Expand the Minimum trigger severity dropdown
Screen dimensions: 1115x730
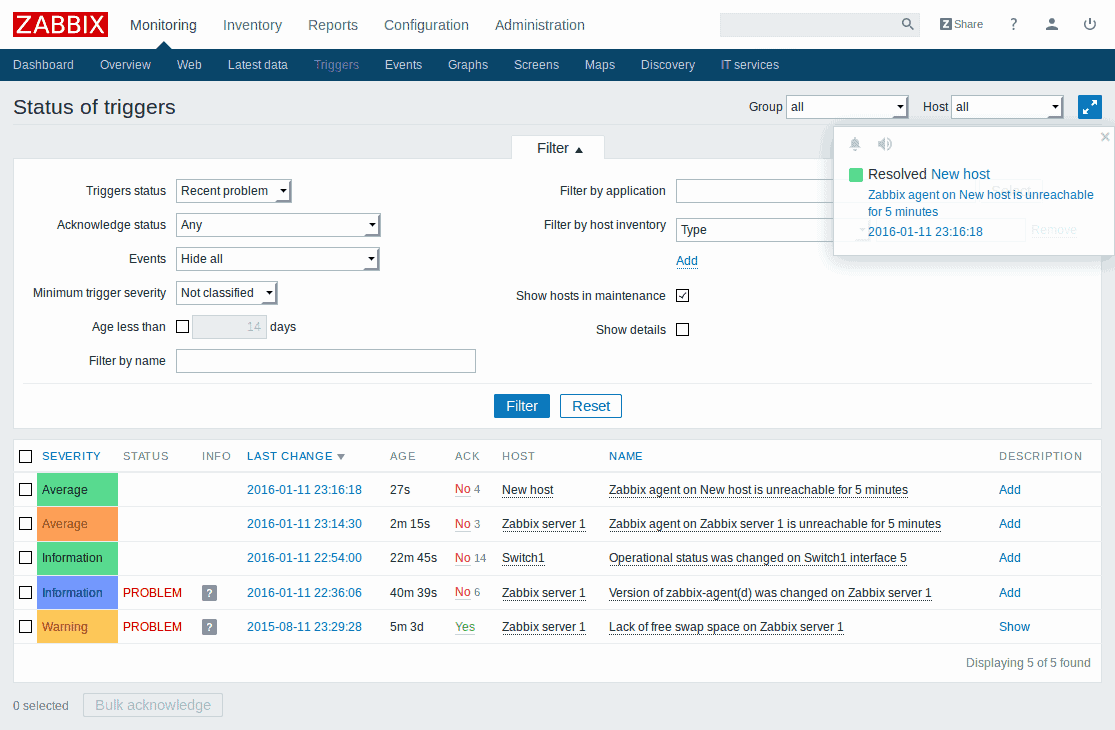coord(226,293)
